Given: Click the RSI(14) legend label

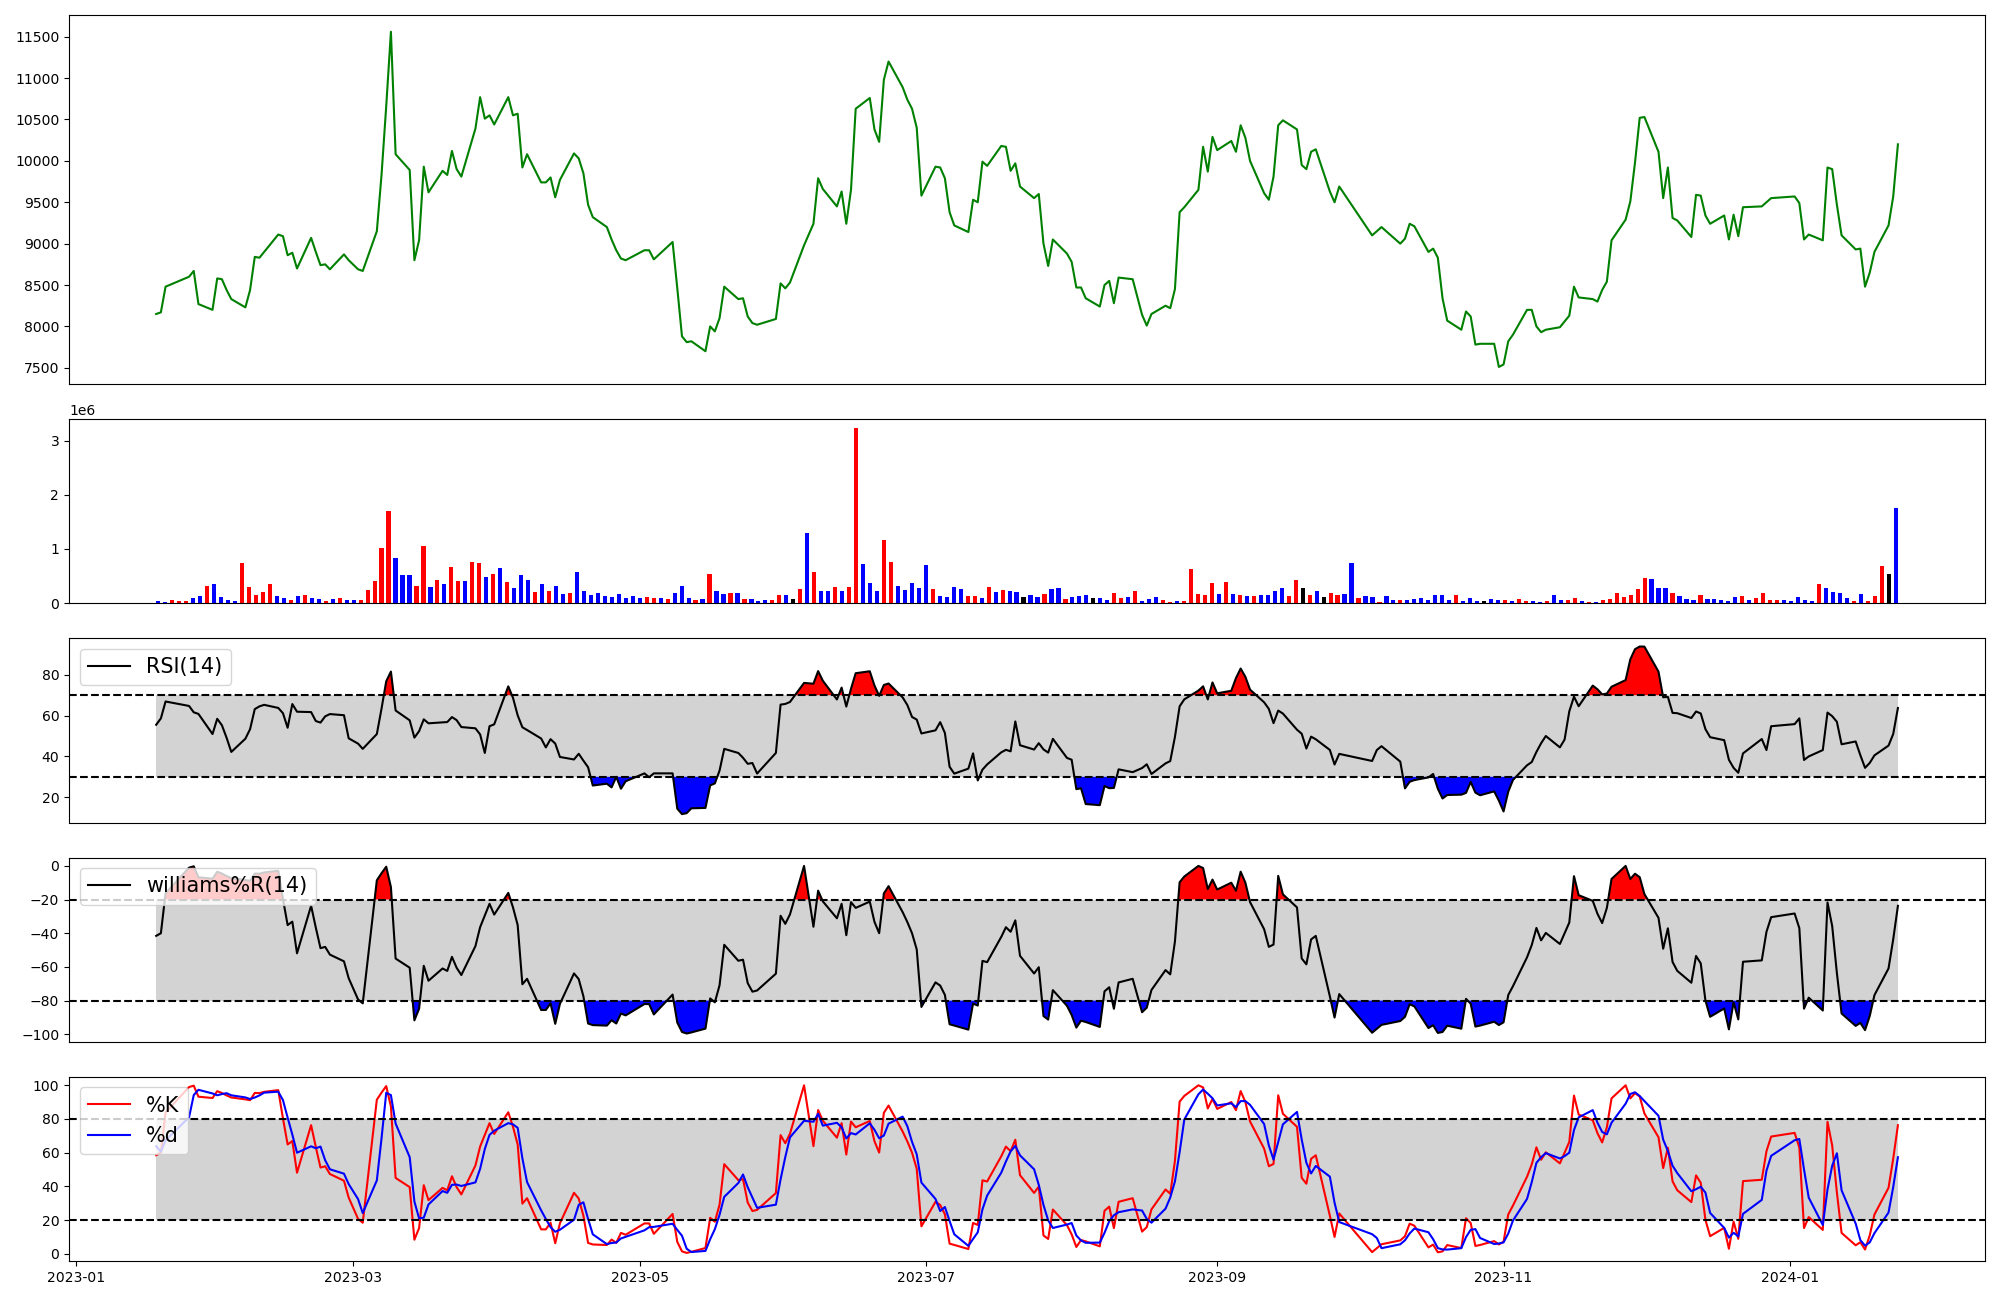Looking at the screenshot, I should tap(184, 666).
